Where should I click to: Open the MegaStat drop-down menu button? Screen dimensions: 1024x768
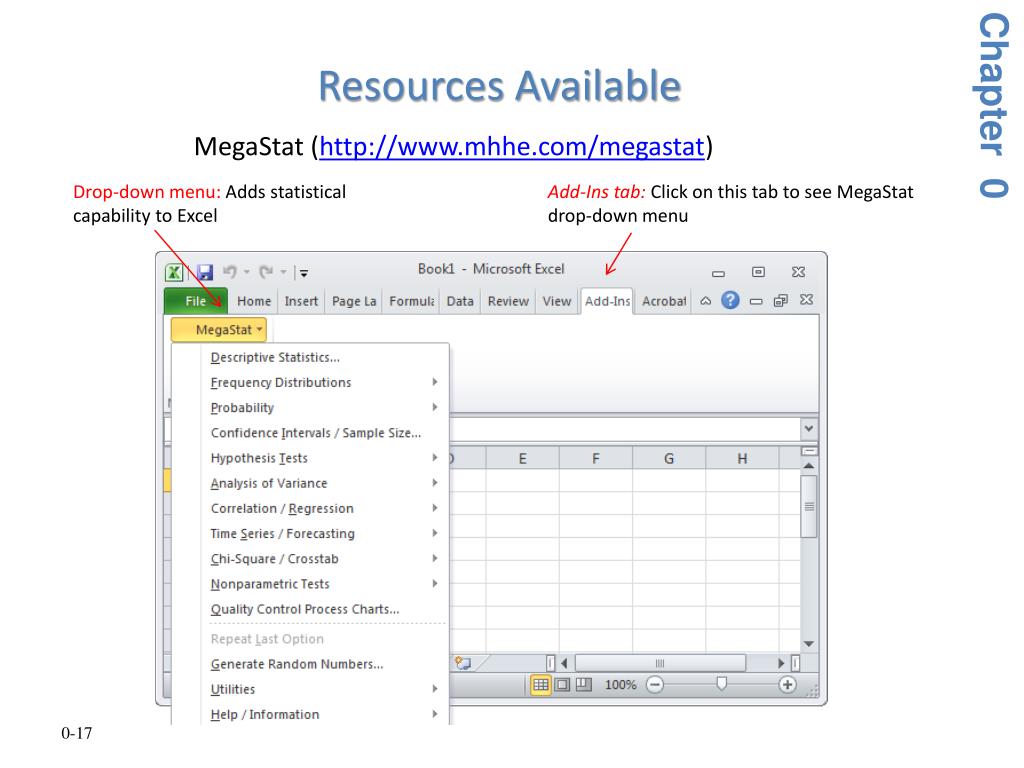click(219, 330)
